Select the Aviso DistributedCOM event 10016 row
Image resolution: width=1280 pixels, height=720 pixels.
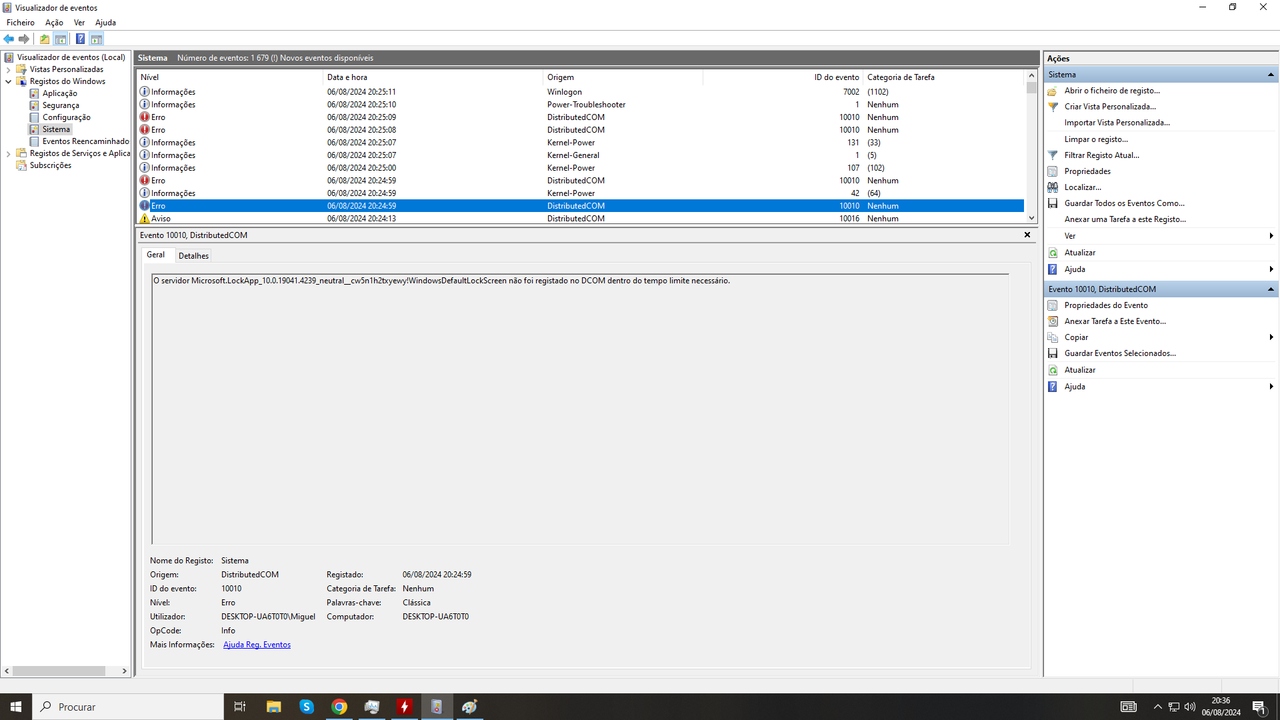pos(581,218)
